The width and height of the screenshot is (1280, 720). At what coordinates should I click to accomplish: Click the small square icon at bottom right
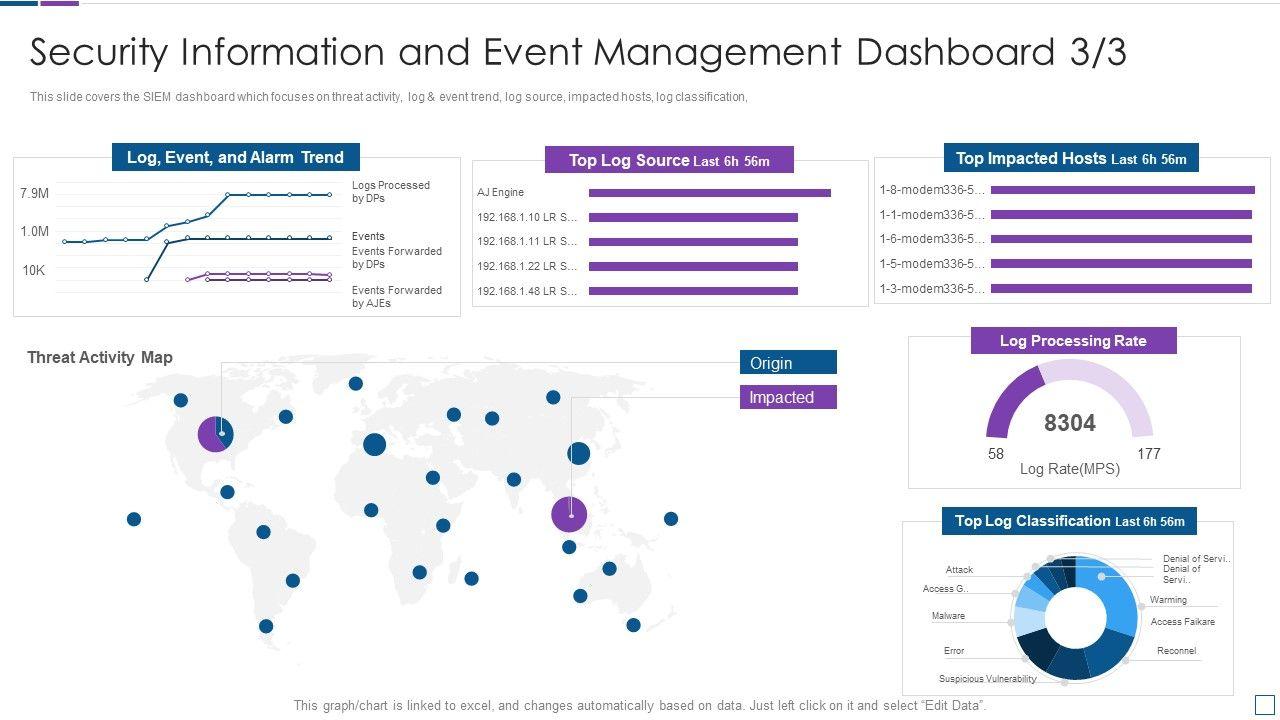click(x=1264, y=704)
